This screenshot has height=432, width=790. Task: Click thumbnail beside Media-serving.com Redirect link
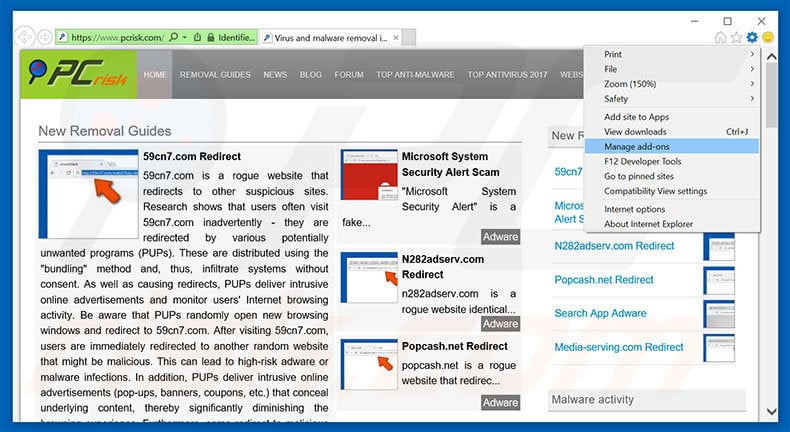coord(719,348)
